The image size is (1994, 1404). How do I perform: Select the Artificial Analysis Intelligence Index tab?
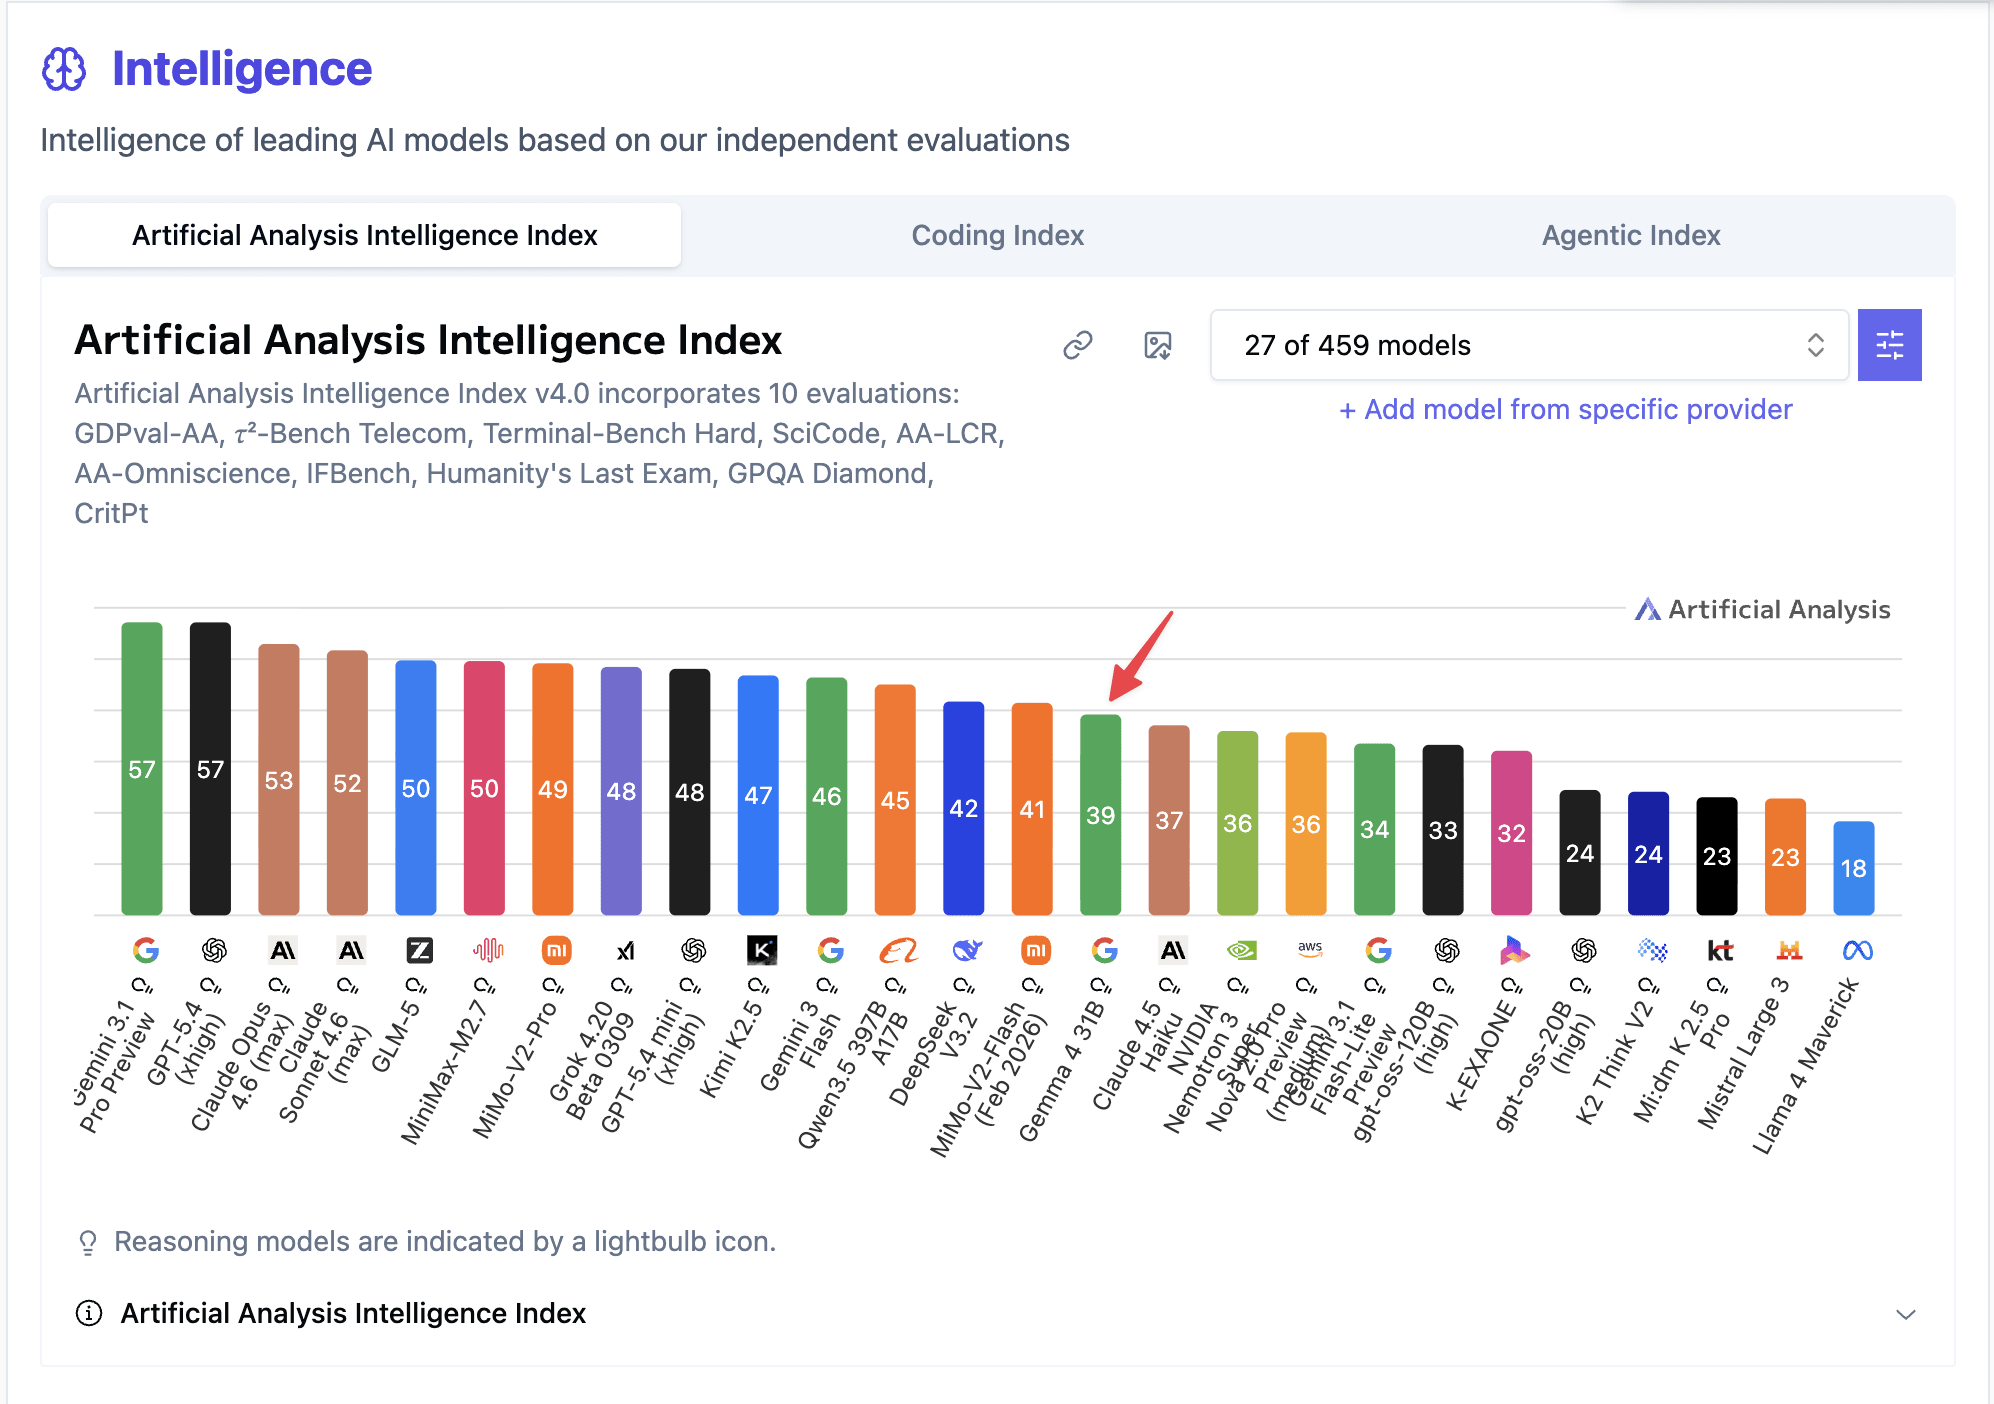coord(364,235)
